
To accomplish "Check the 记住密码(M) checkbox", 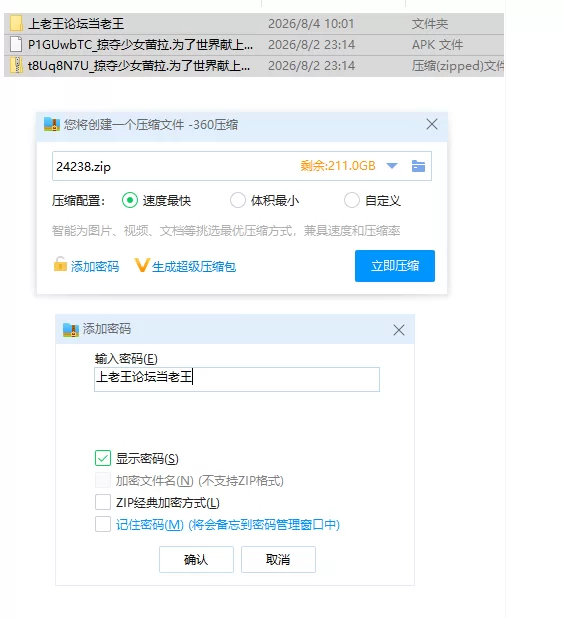I will [103, 525].
